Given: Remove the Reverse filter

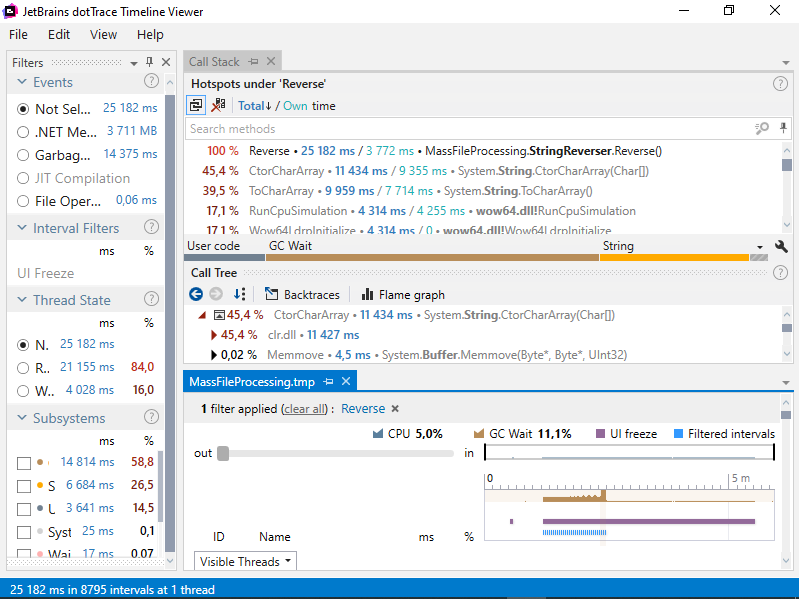Looking at the screenshot, I should (x=395, y=409).
